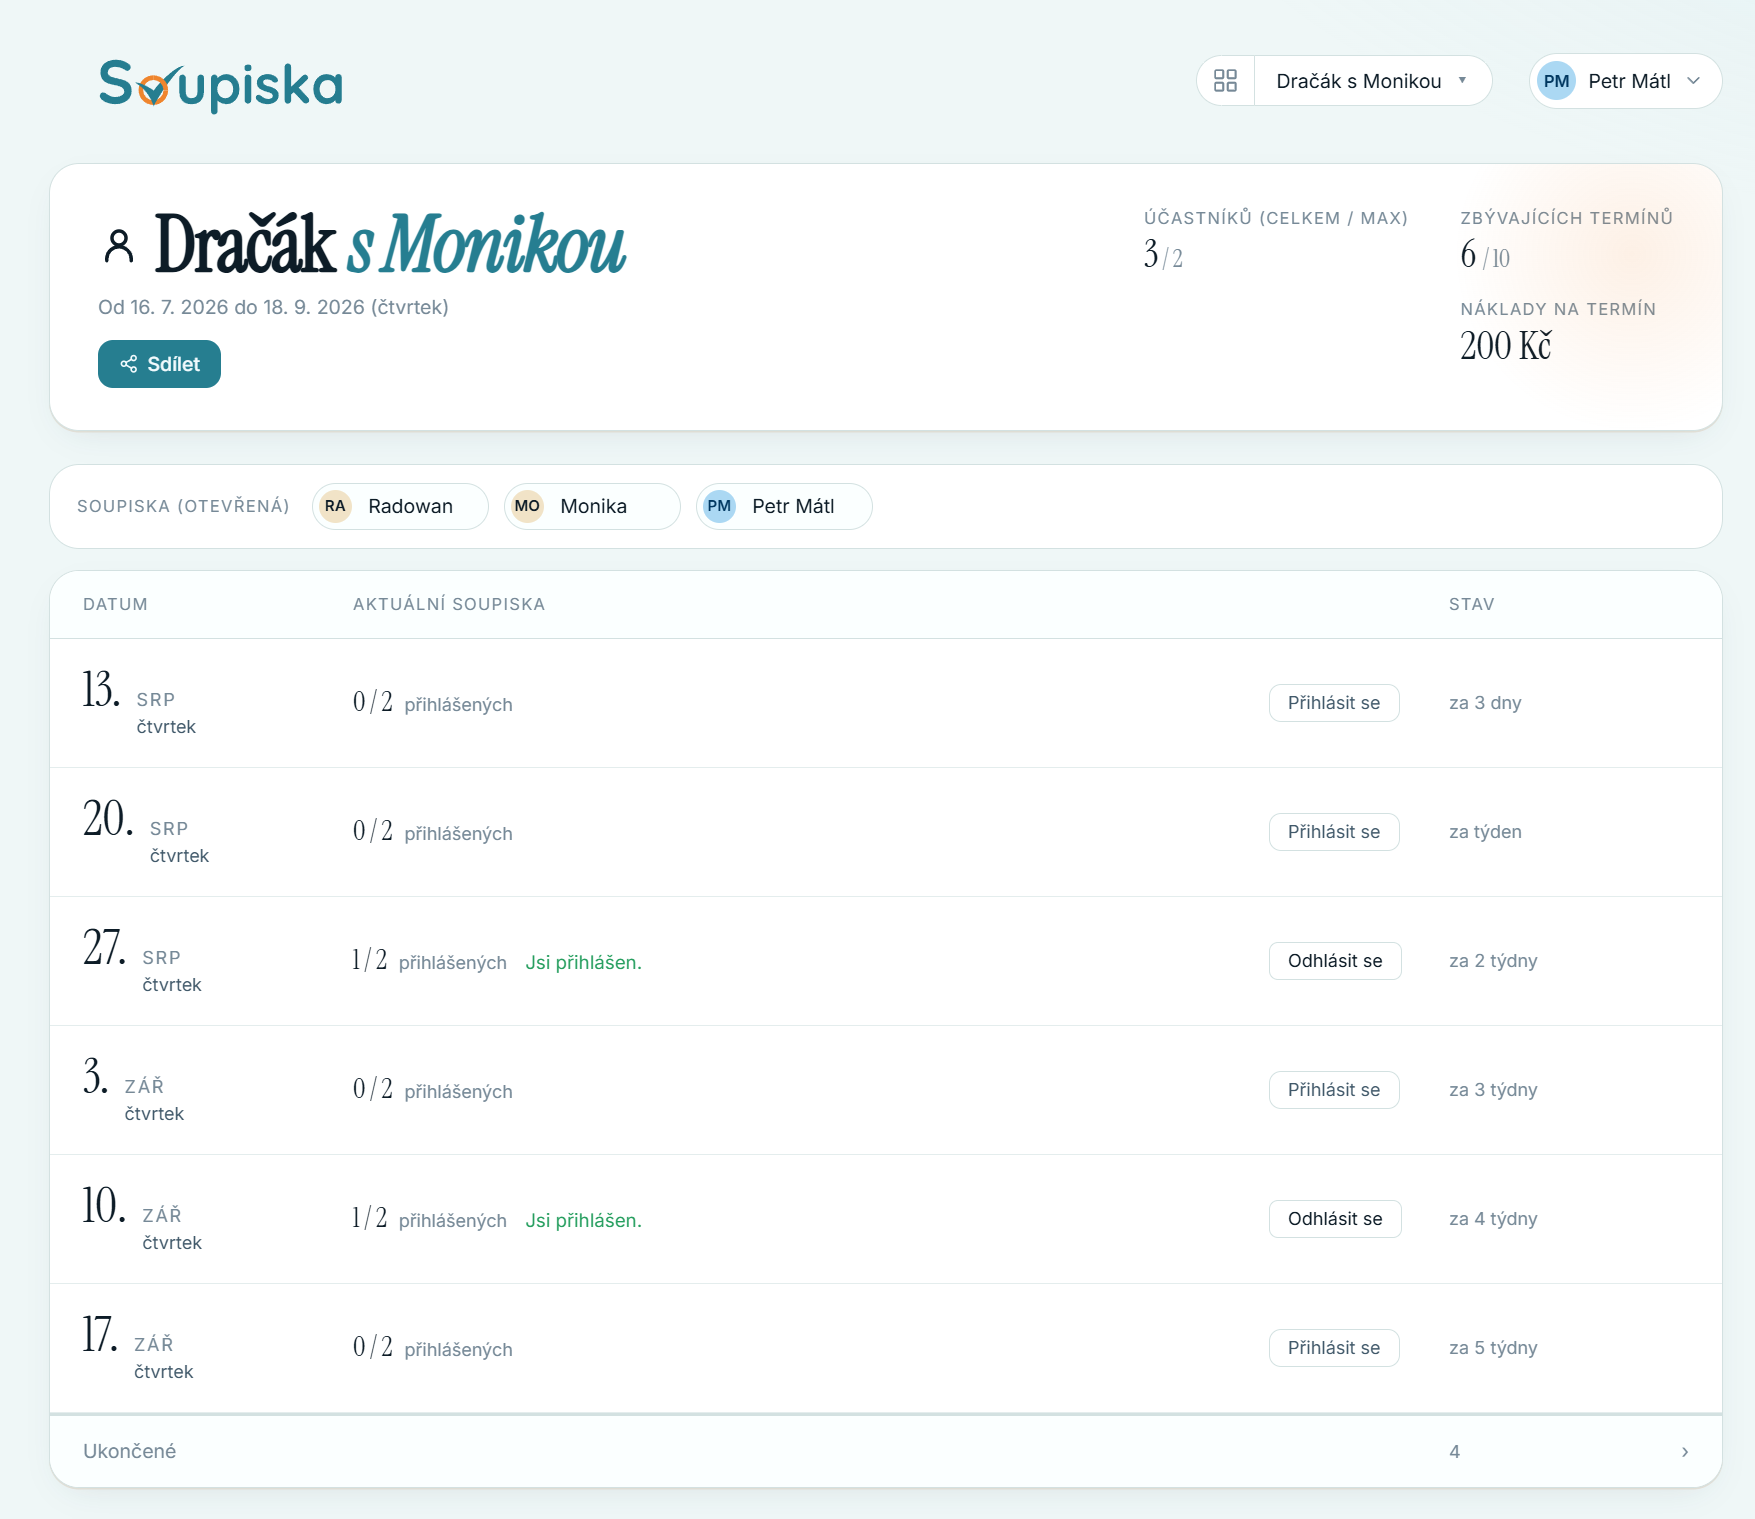1755x1519 pixels.
Task: Select the Monika roster chip
Action: [x=592, y=506]
